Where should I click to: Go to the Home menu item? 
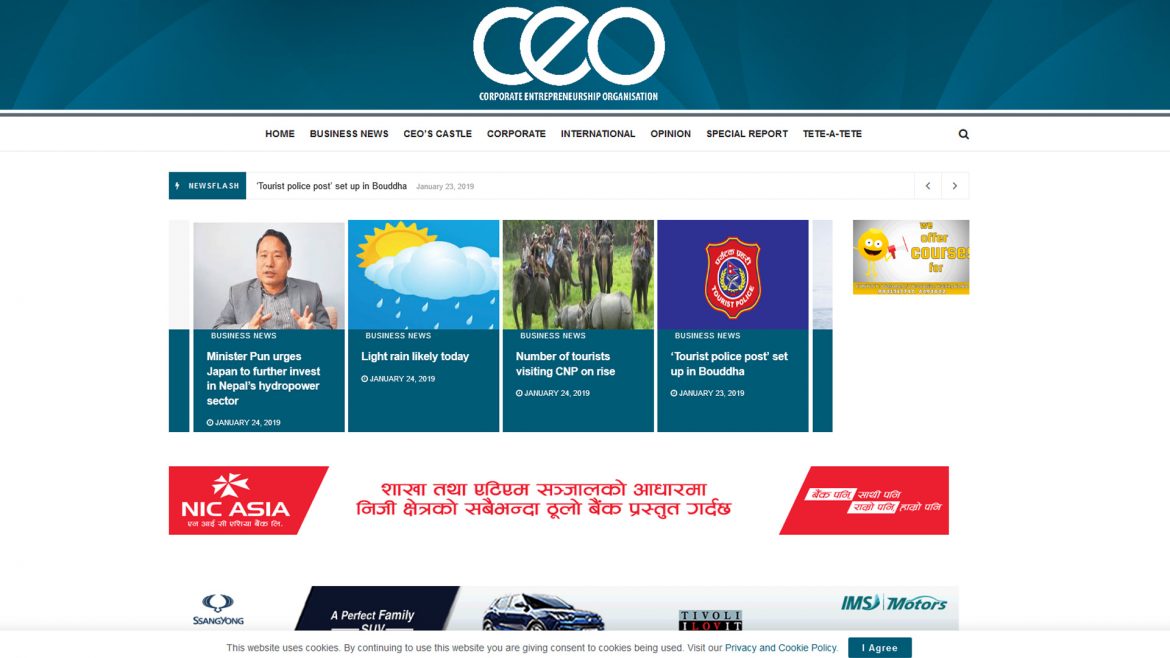click(280, 134)
